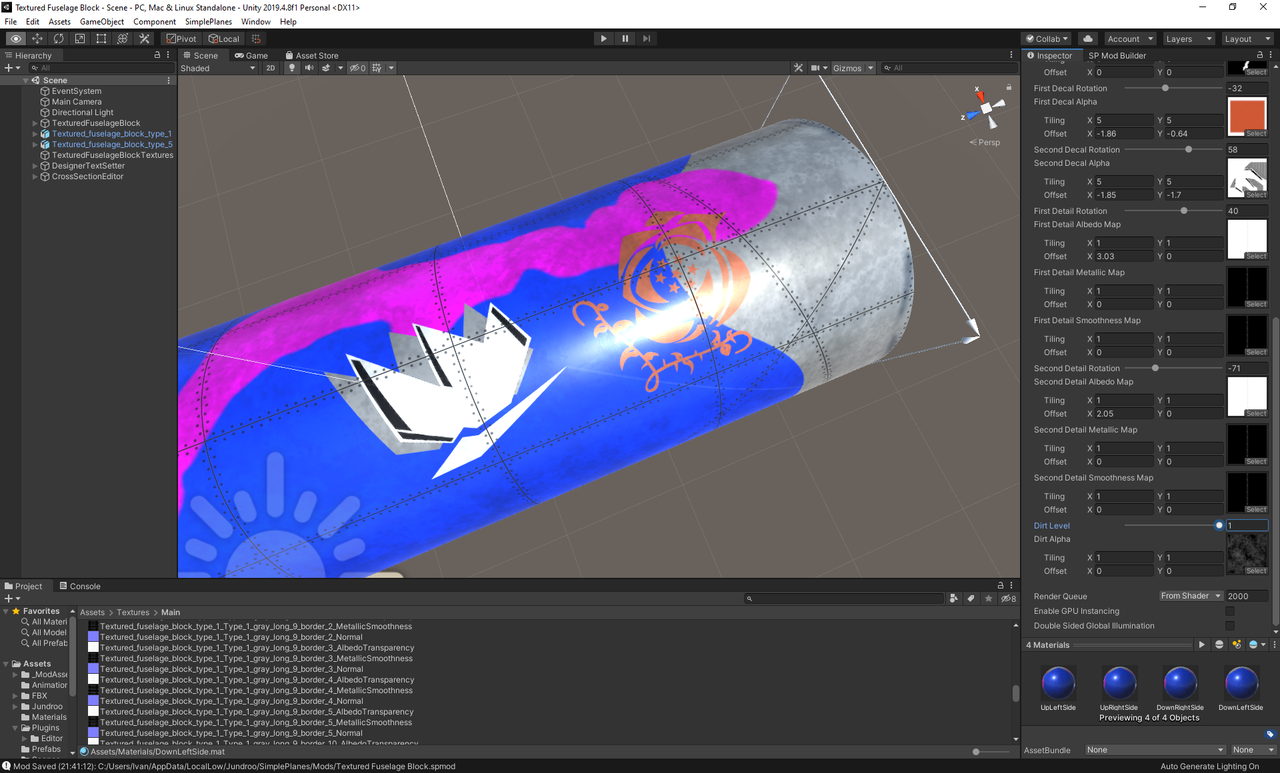This screenshot has height=773, width=1280.
Task: Open Scene row options menu in Hierarchy
Action: click(x=168, y=80)
